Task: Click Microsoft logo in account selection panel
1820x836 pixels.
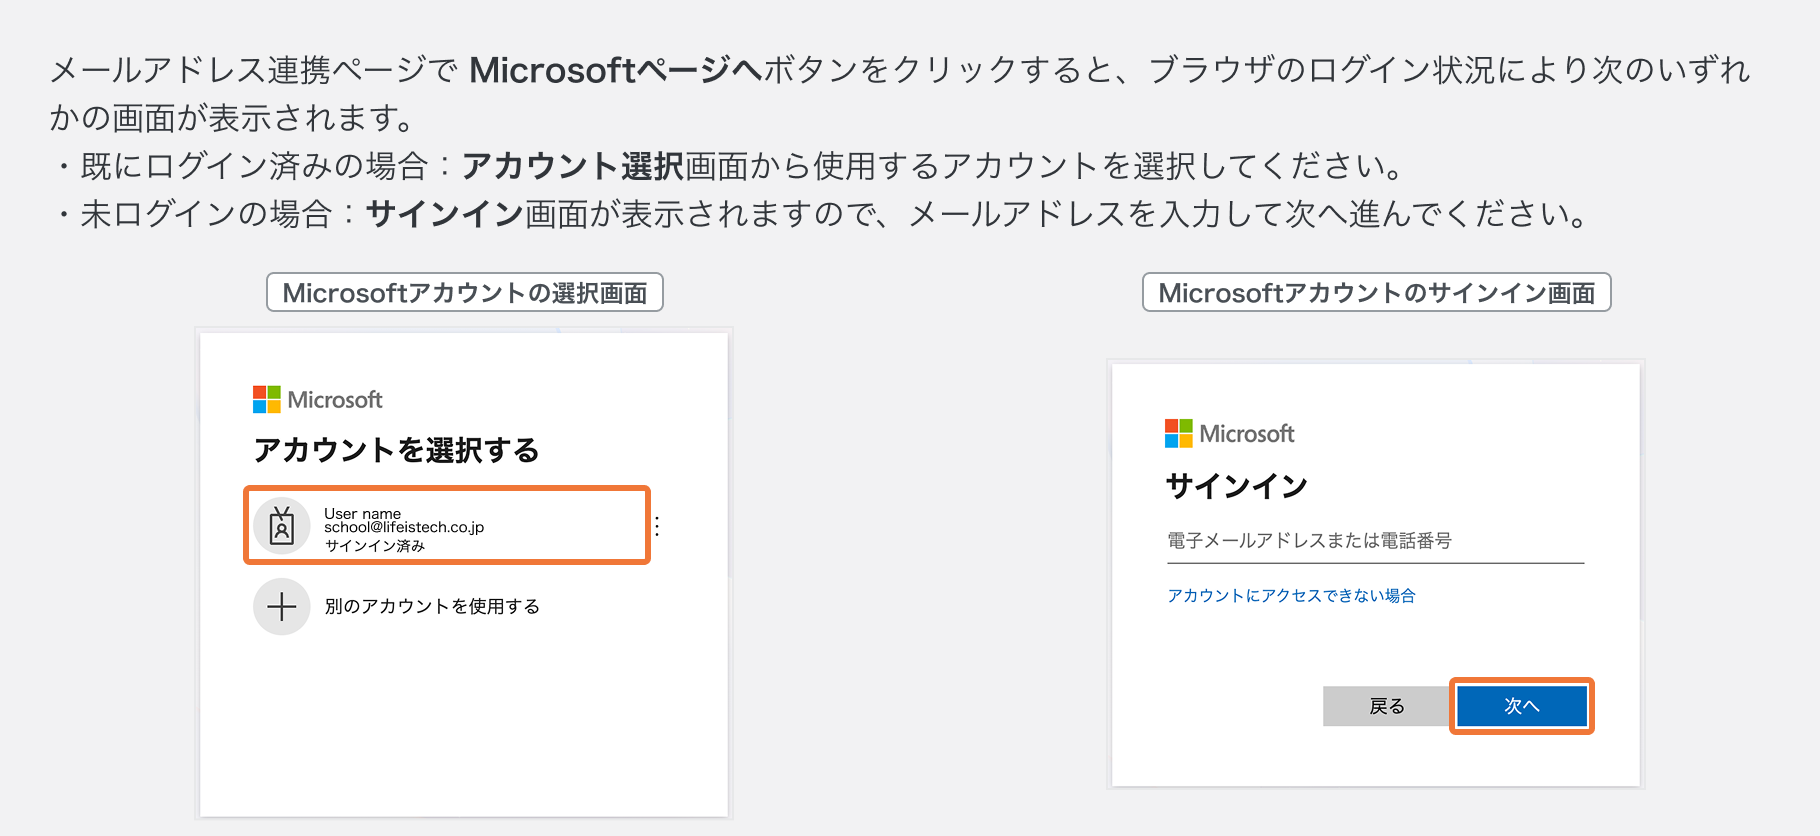Action: (x=267, y=400)
